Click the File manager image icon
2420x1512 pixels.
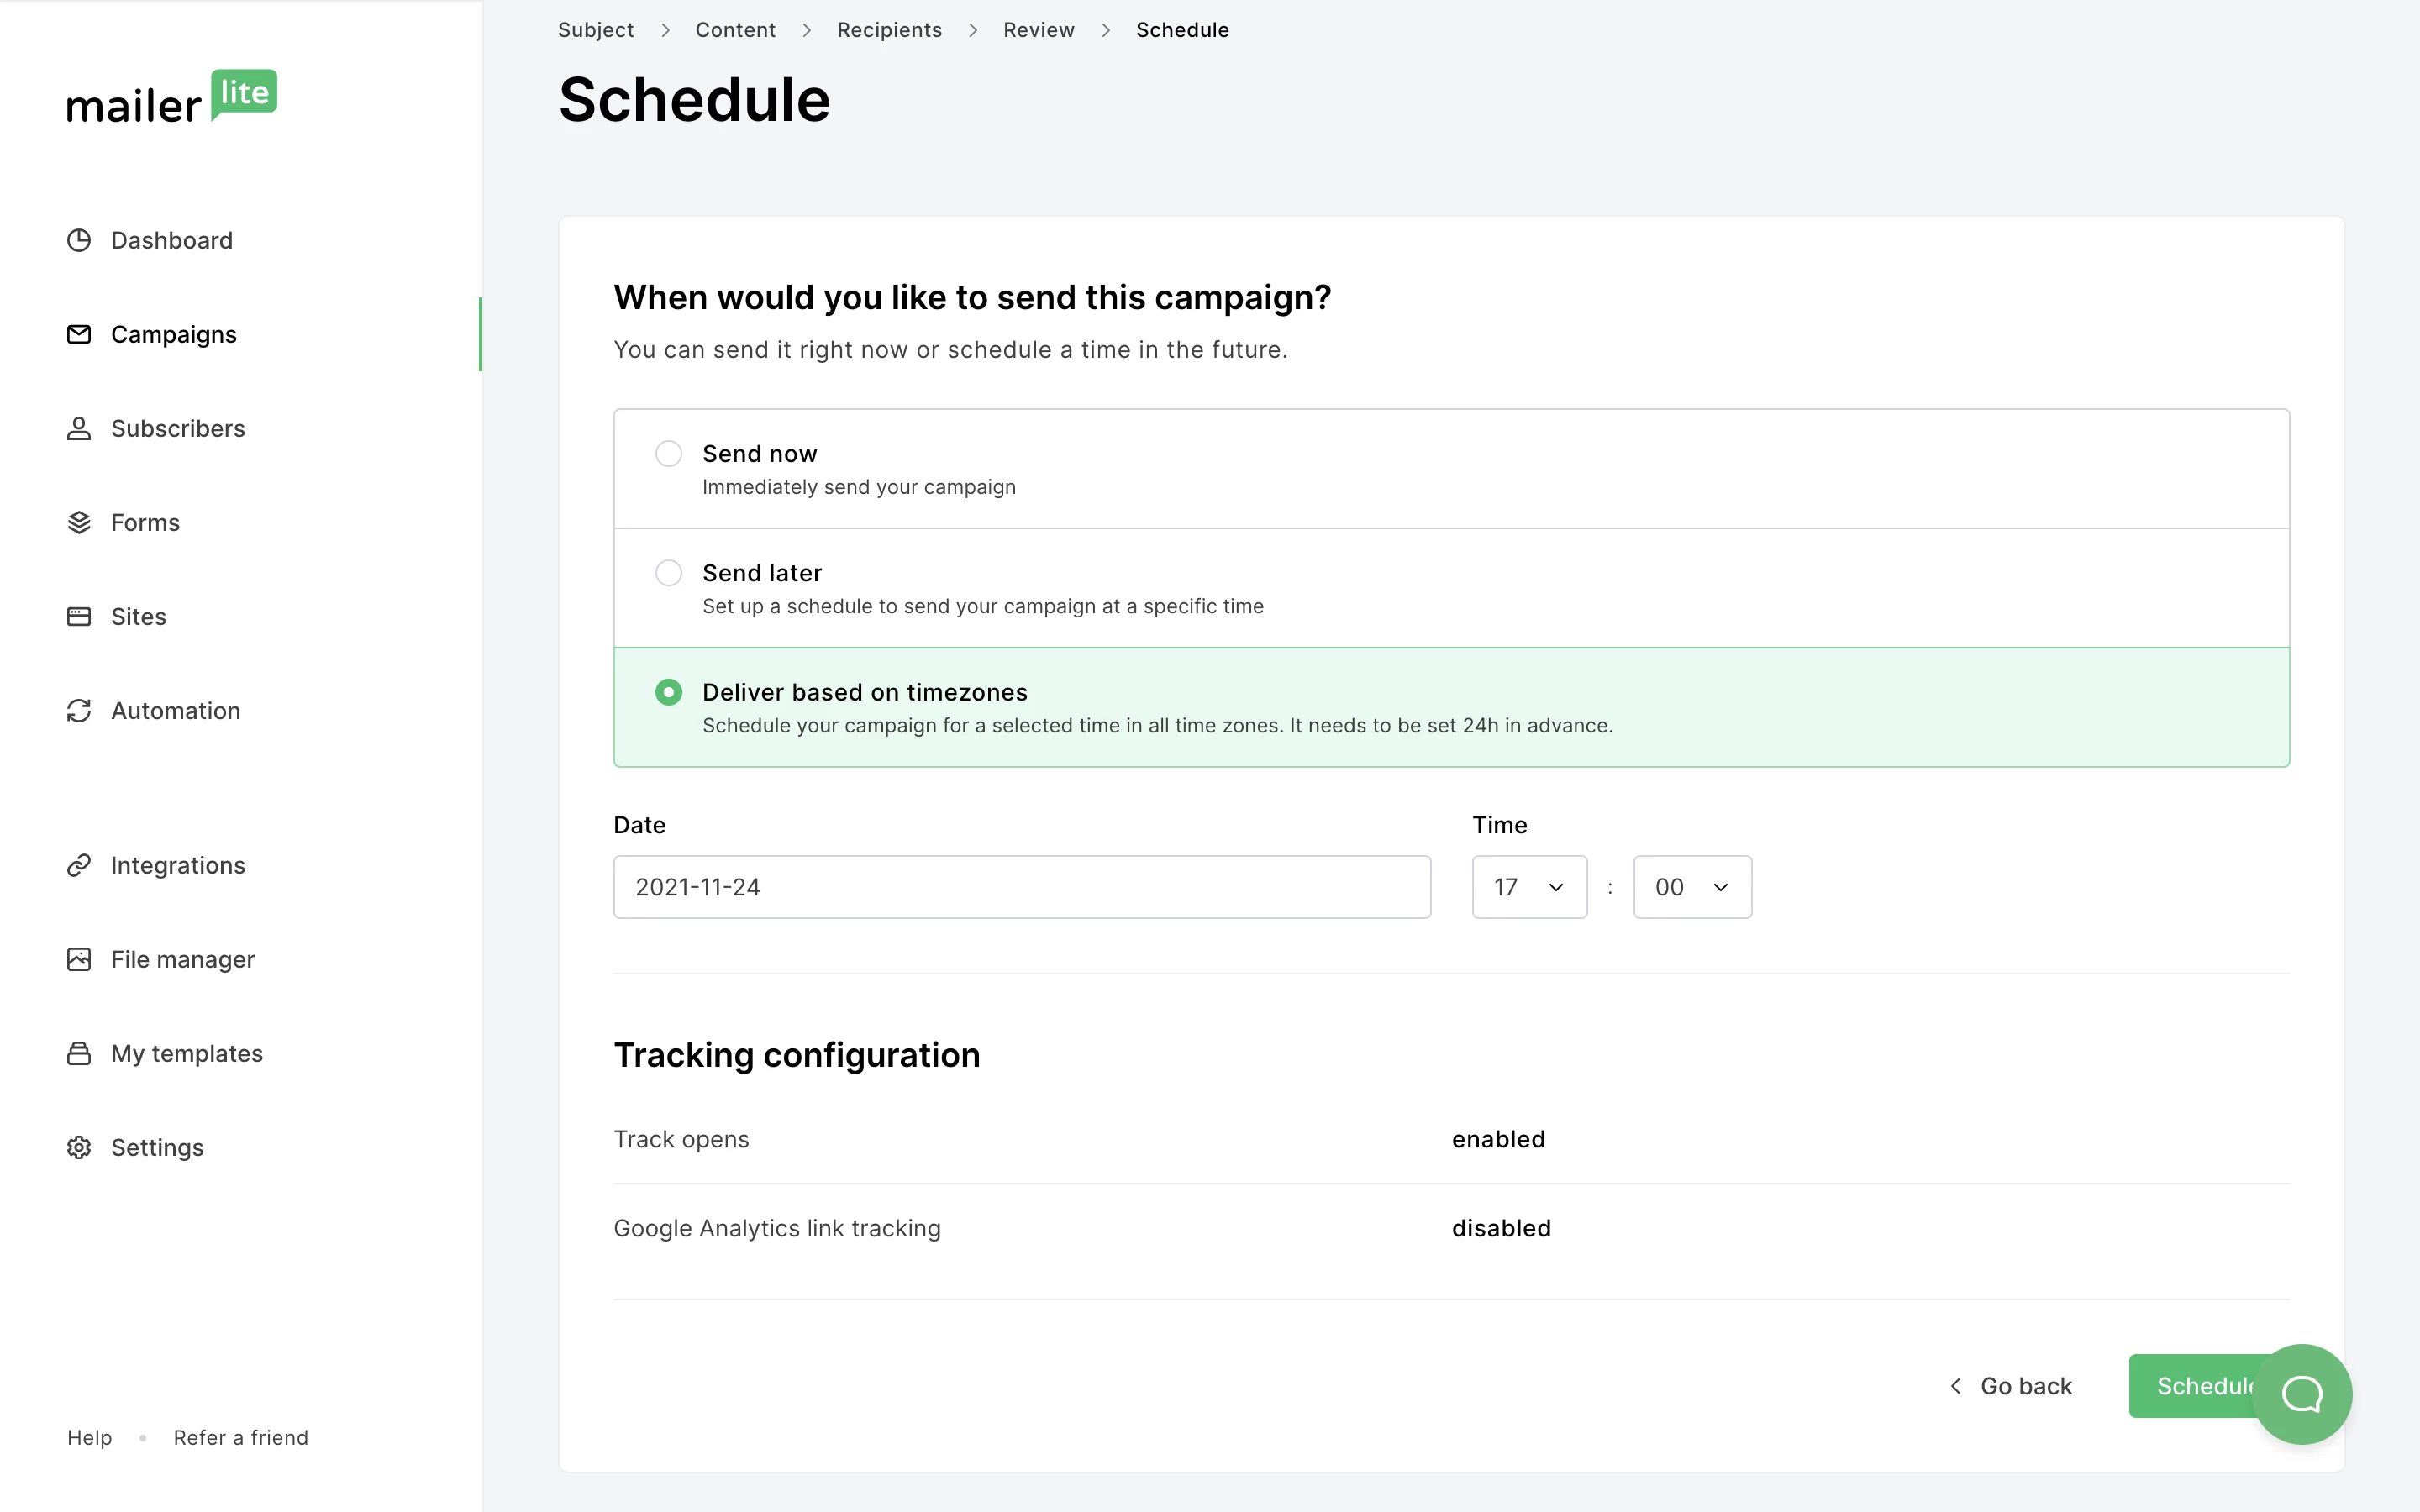pos(79,959)
